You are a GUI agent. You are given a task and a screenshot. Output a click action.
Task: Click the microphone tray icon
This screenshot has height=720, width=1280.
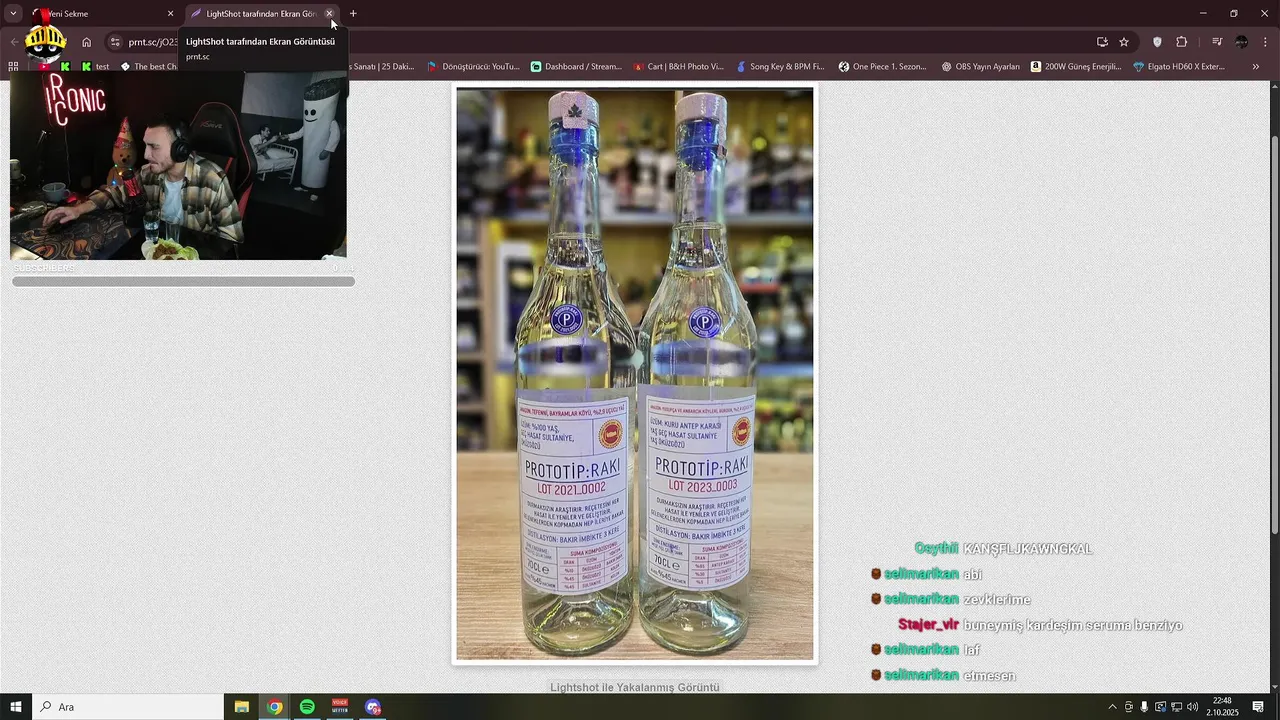pyautogui.click(x=1145, y=707)
